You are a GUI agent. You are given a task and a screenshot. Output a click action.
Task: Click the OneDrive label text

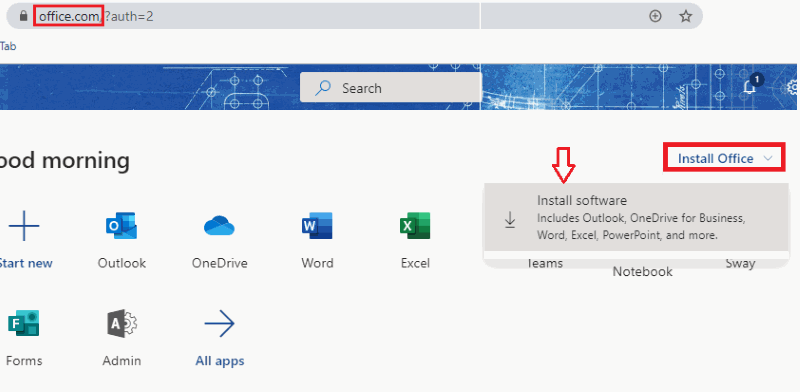click(x=219, y=263)
